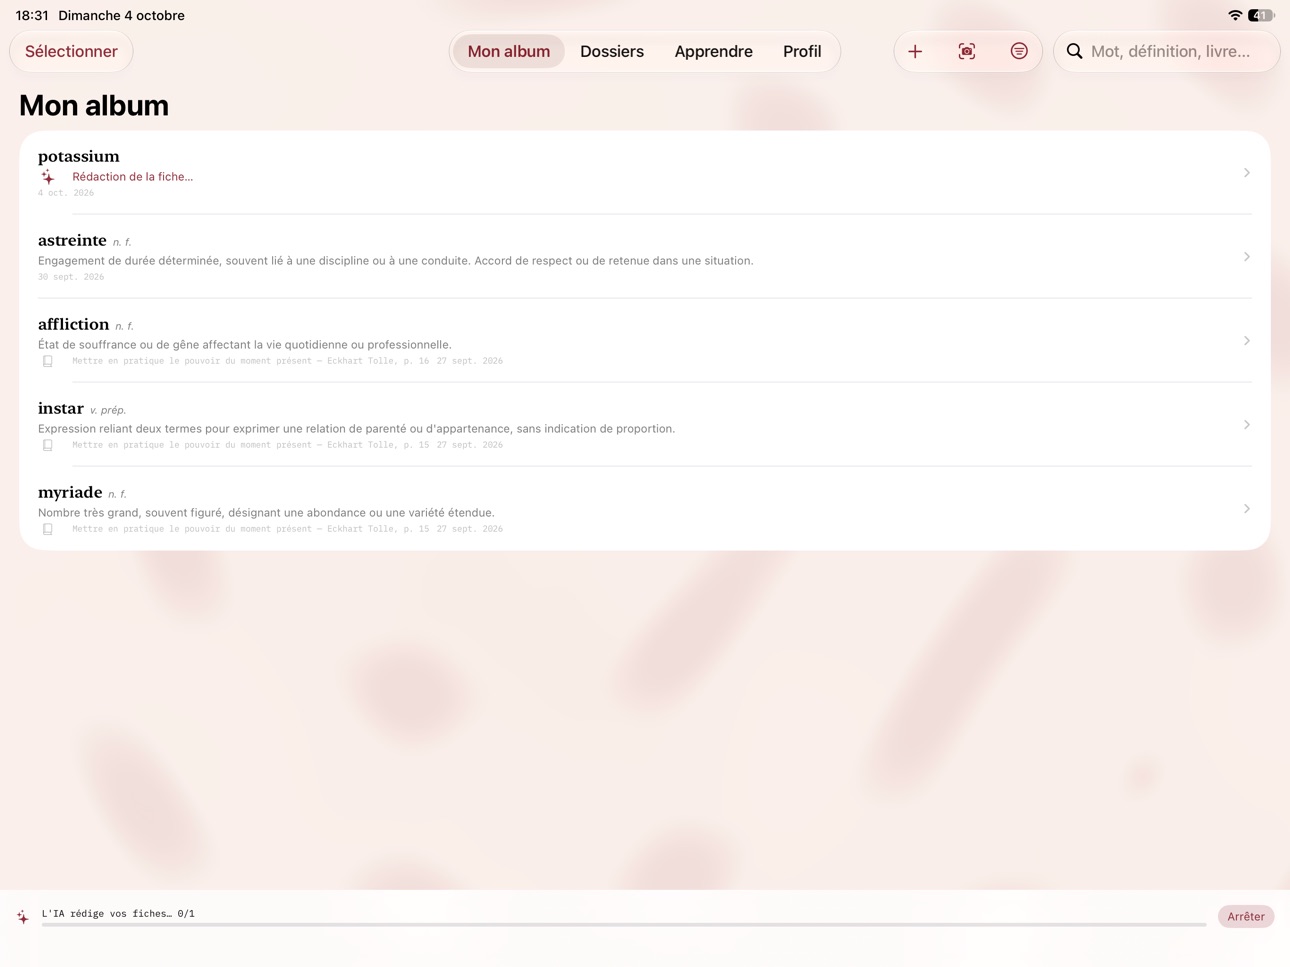Select the word 'myriade'
The width and height of the screenshot is (1290, 967).
coord(70,492)
